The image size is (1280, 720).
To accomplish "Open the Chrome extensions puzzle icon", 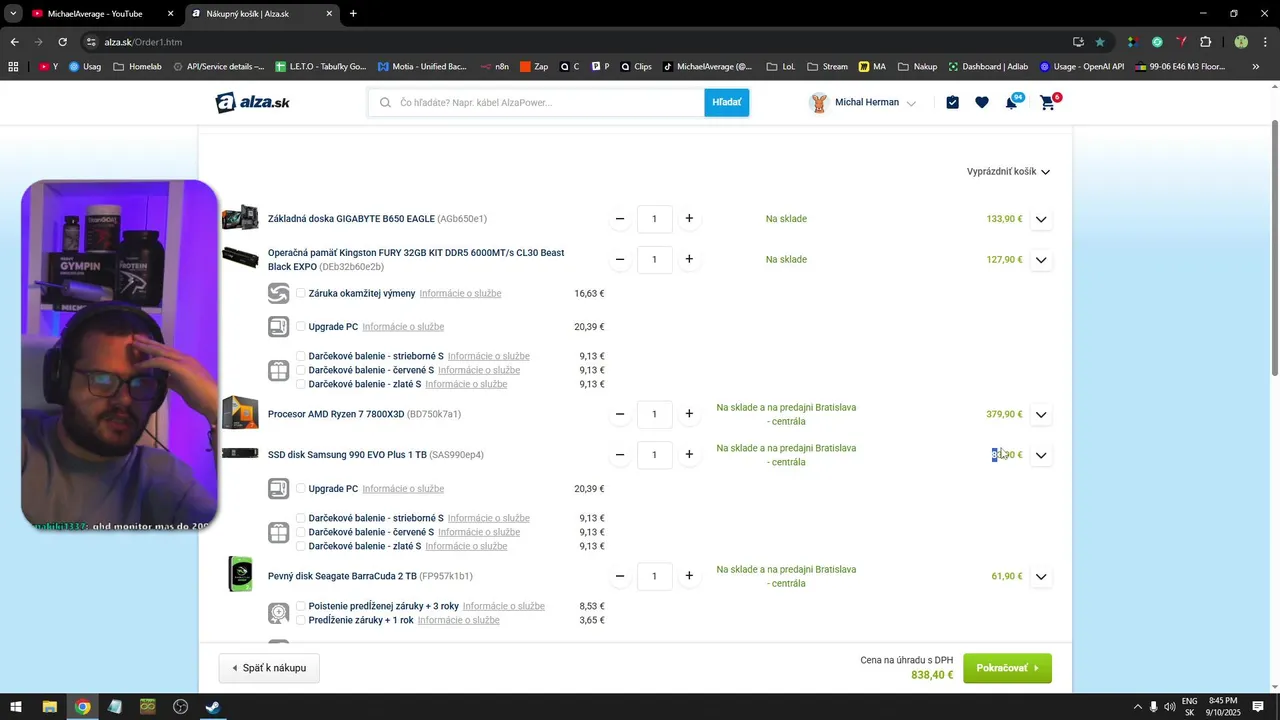I will point(1205,42).
